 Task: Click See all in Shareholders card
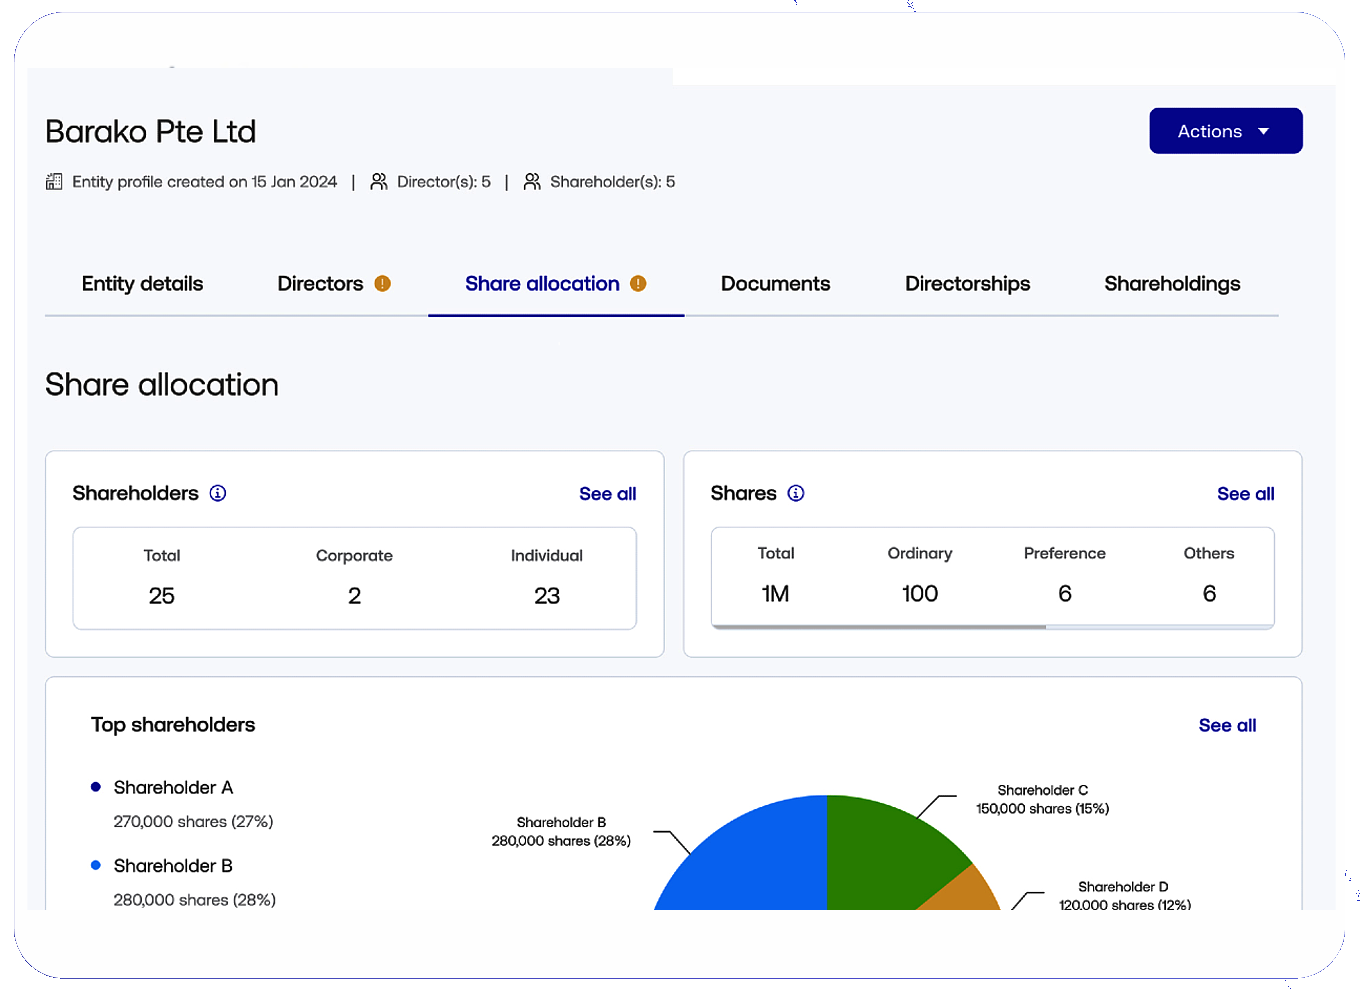click(x=607, y=494)
